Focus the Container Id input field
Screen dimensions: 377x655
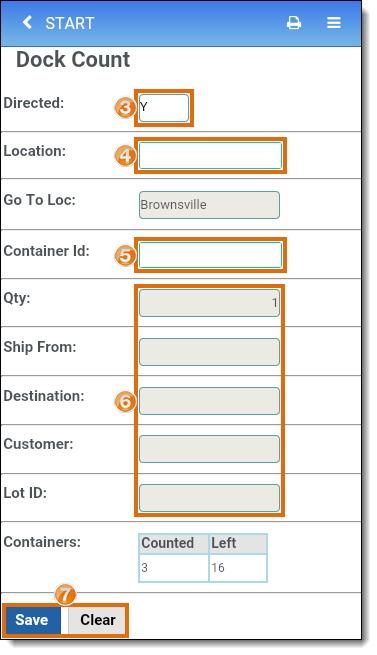coord(210,255)
